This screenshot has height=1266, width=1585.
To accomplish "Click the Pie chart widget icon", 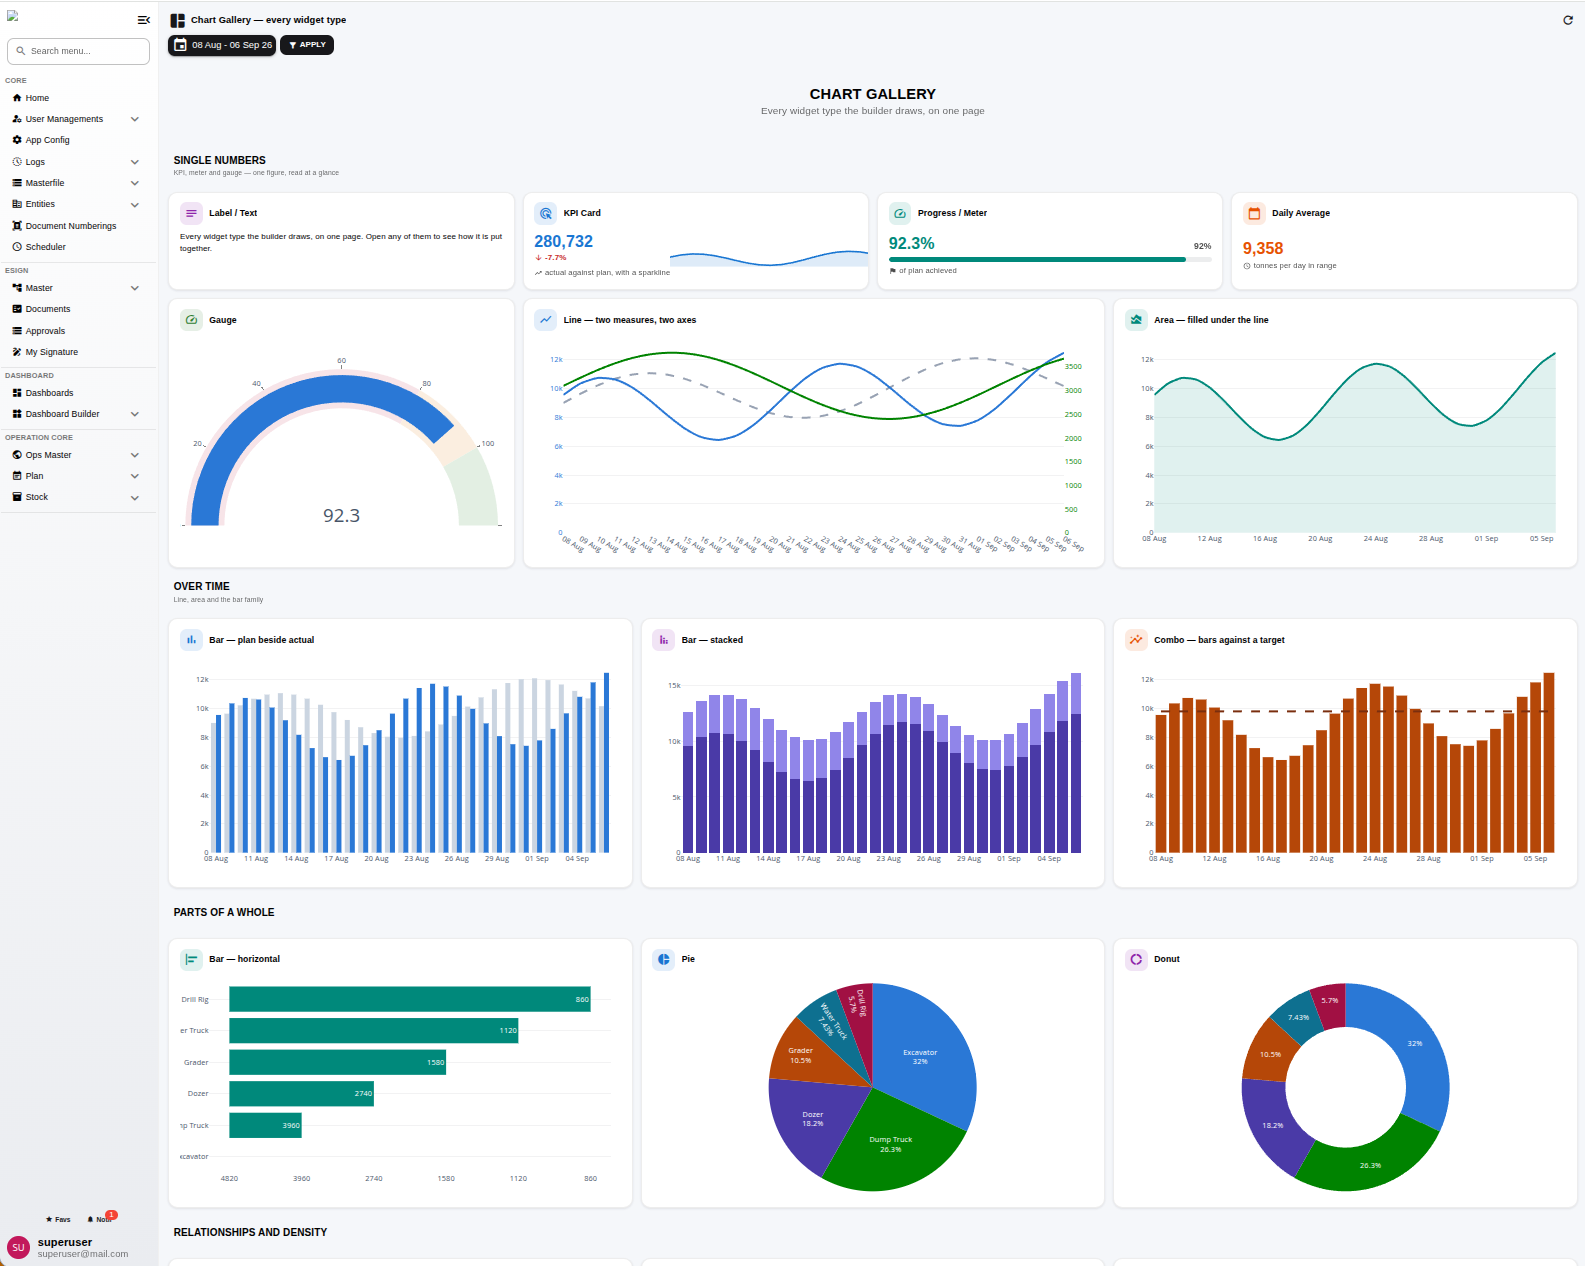I will point(664,959).
